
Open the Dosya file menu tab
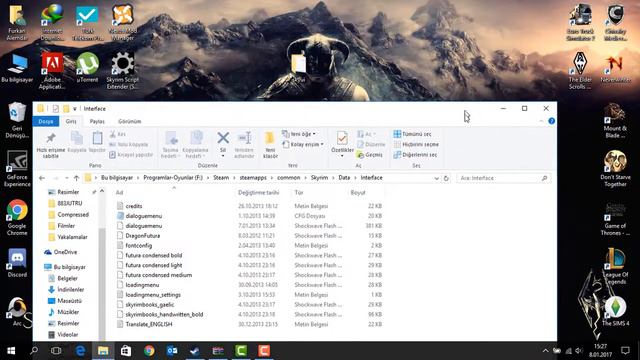coord(46,121)
